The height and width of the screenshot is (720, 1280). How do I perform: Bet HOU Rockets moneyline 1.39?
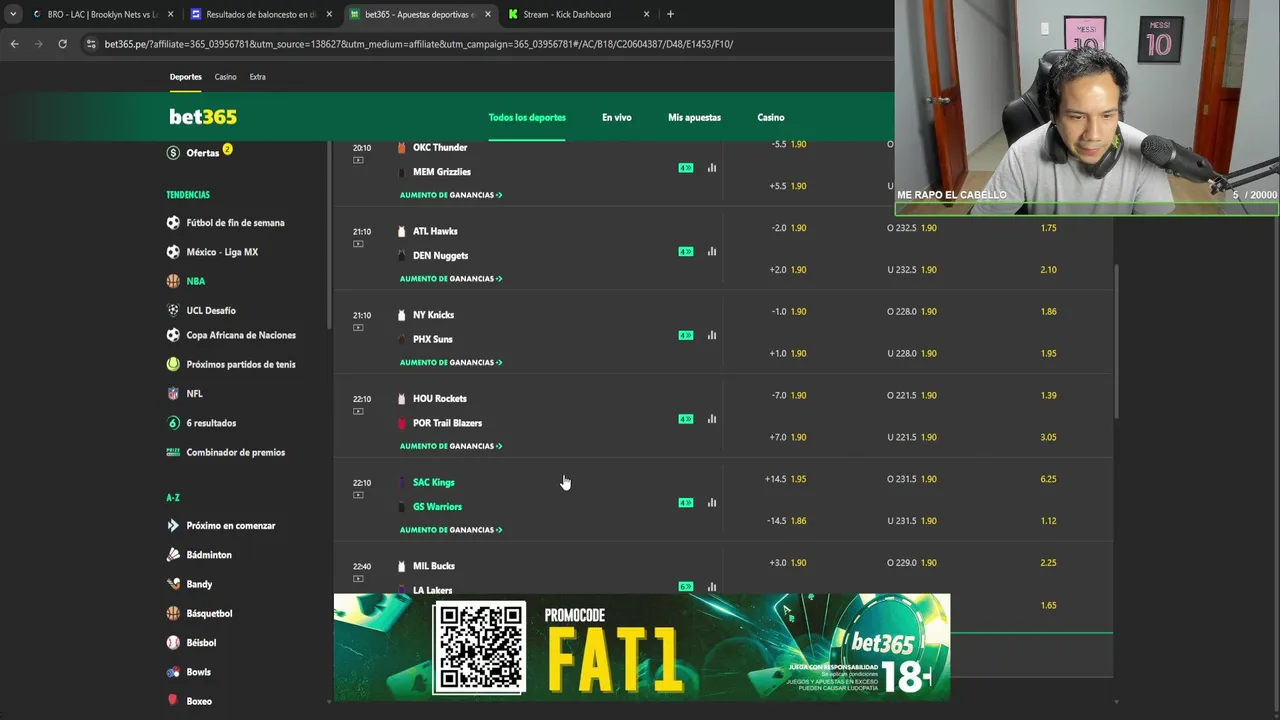pos(1048,396)
